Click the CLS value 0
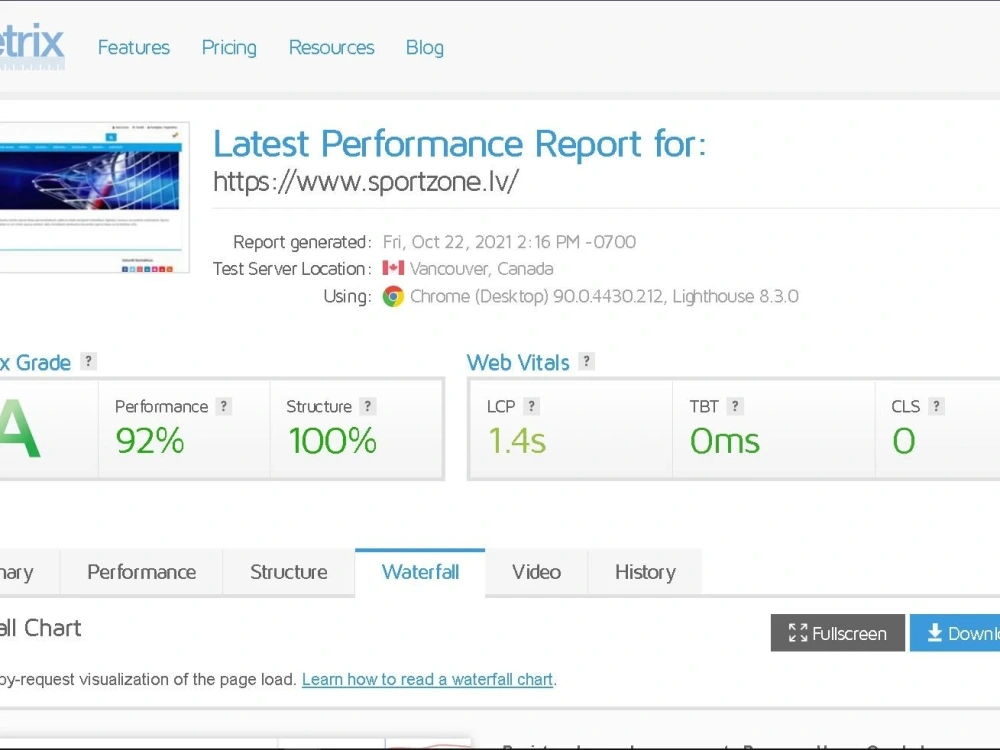 tap(904, 441)
